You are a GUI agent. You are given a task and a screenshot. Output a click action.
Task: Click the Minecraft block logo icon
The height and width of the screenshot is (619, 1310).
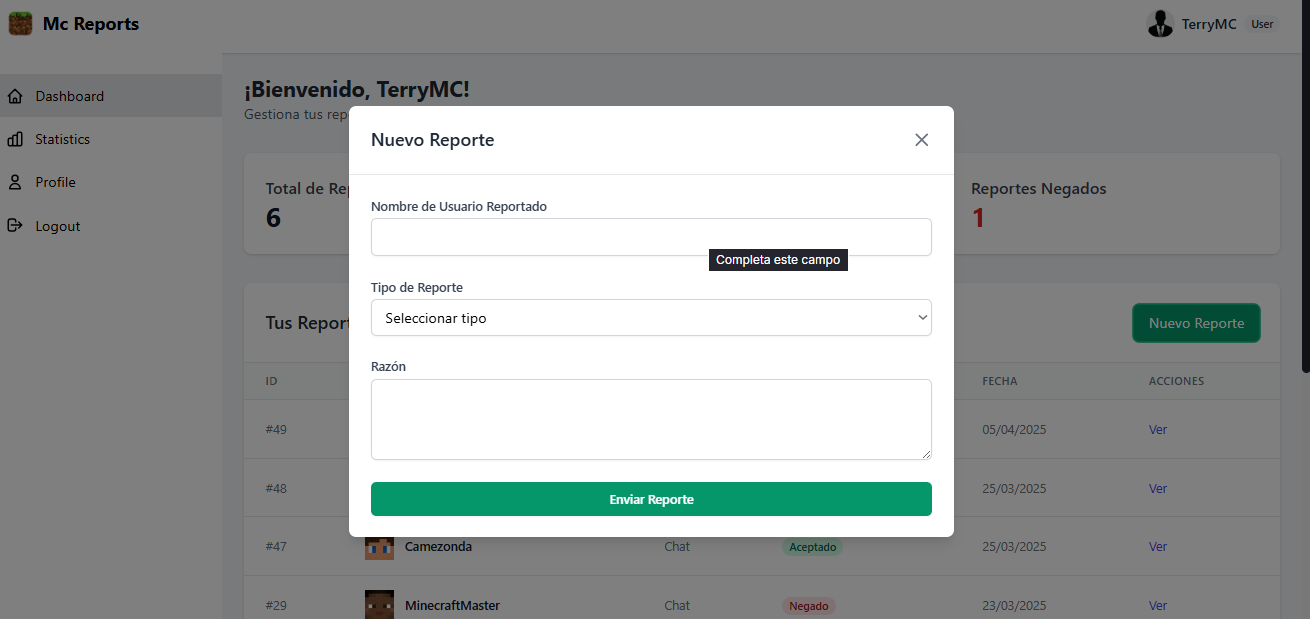point(21,23)
